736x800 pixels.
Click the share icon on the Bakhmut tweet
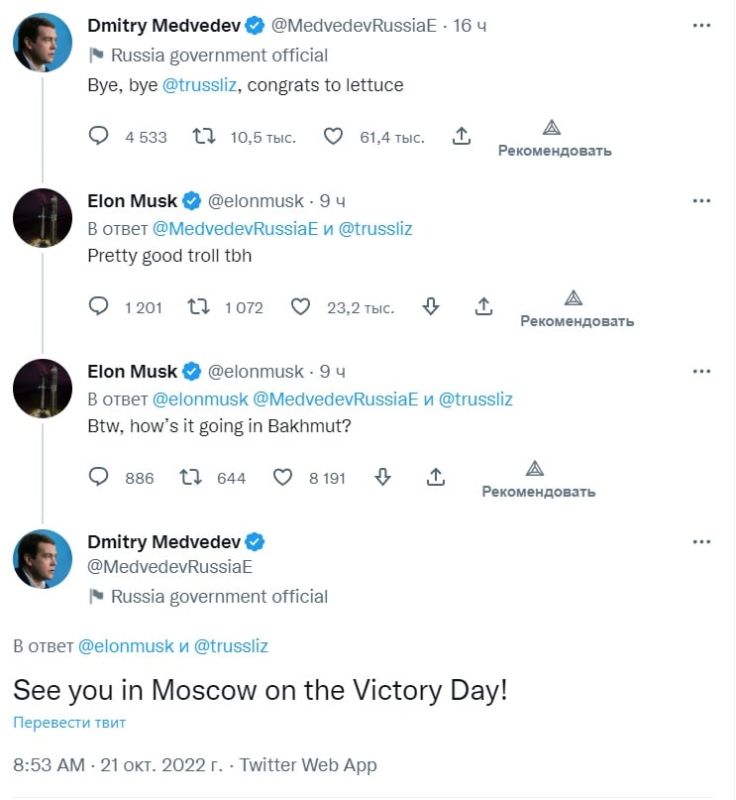pyautogui.click(x=435, y=478)
